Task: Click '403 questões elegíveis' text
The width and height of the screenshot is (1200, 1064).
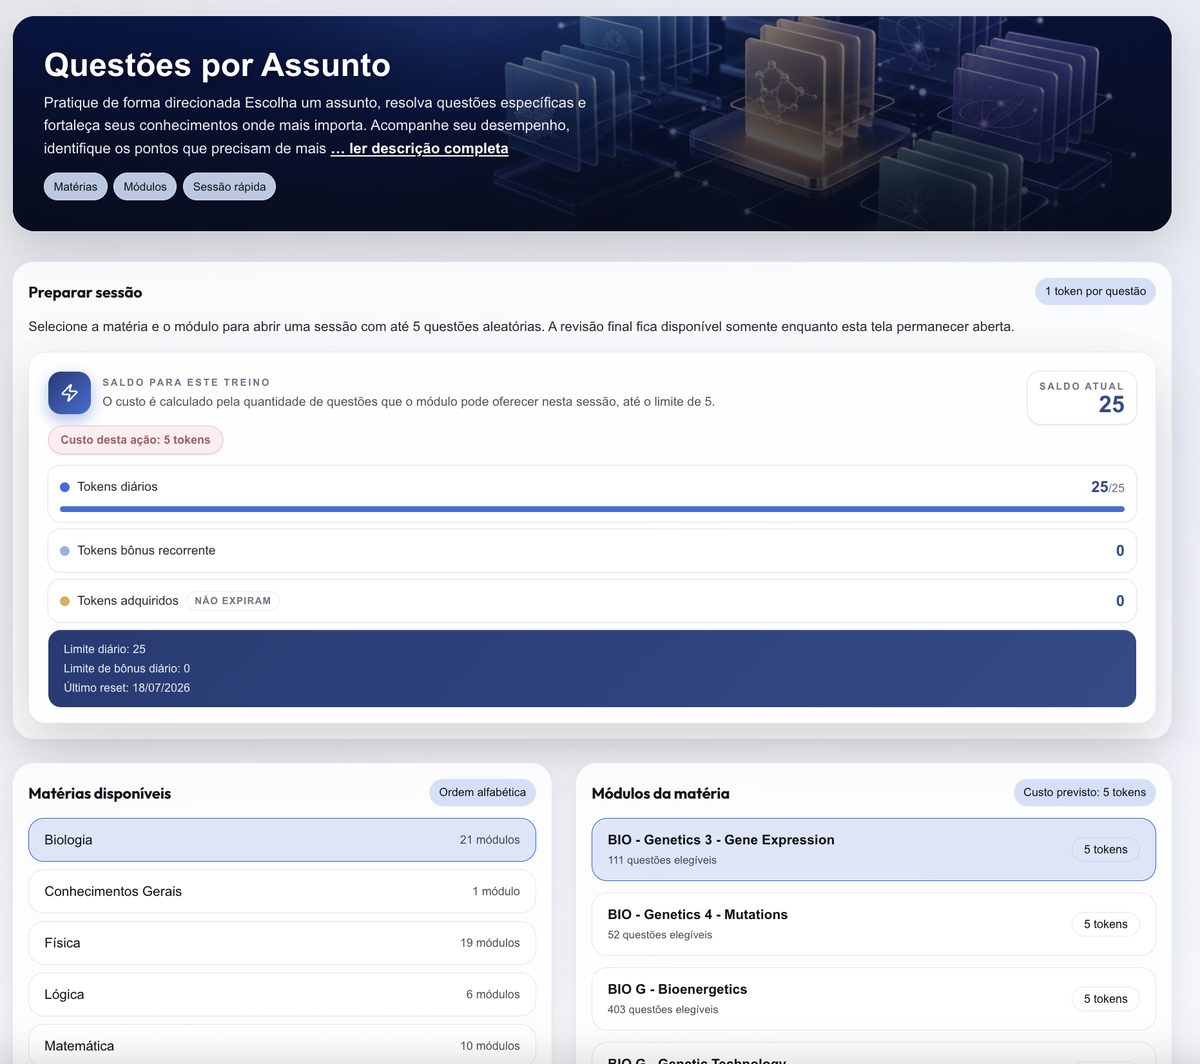Action: 663,1010
